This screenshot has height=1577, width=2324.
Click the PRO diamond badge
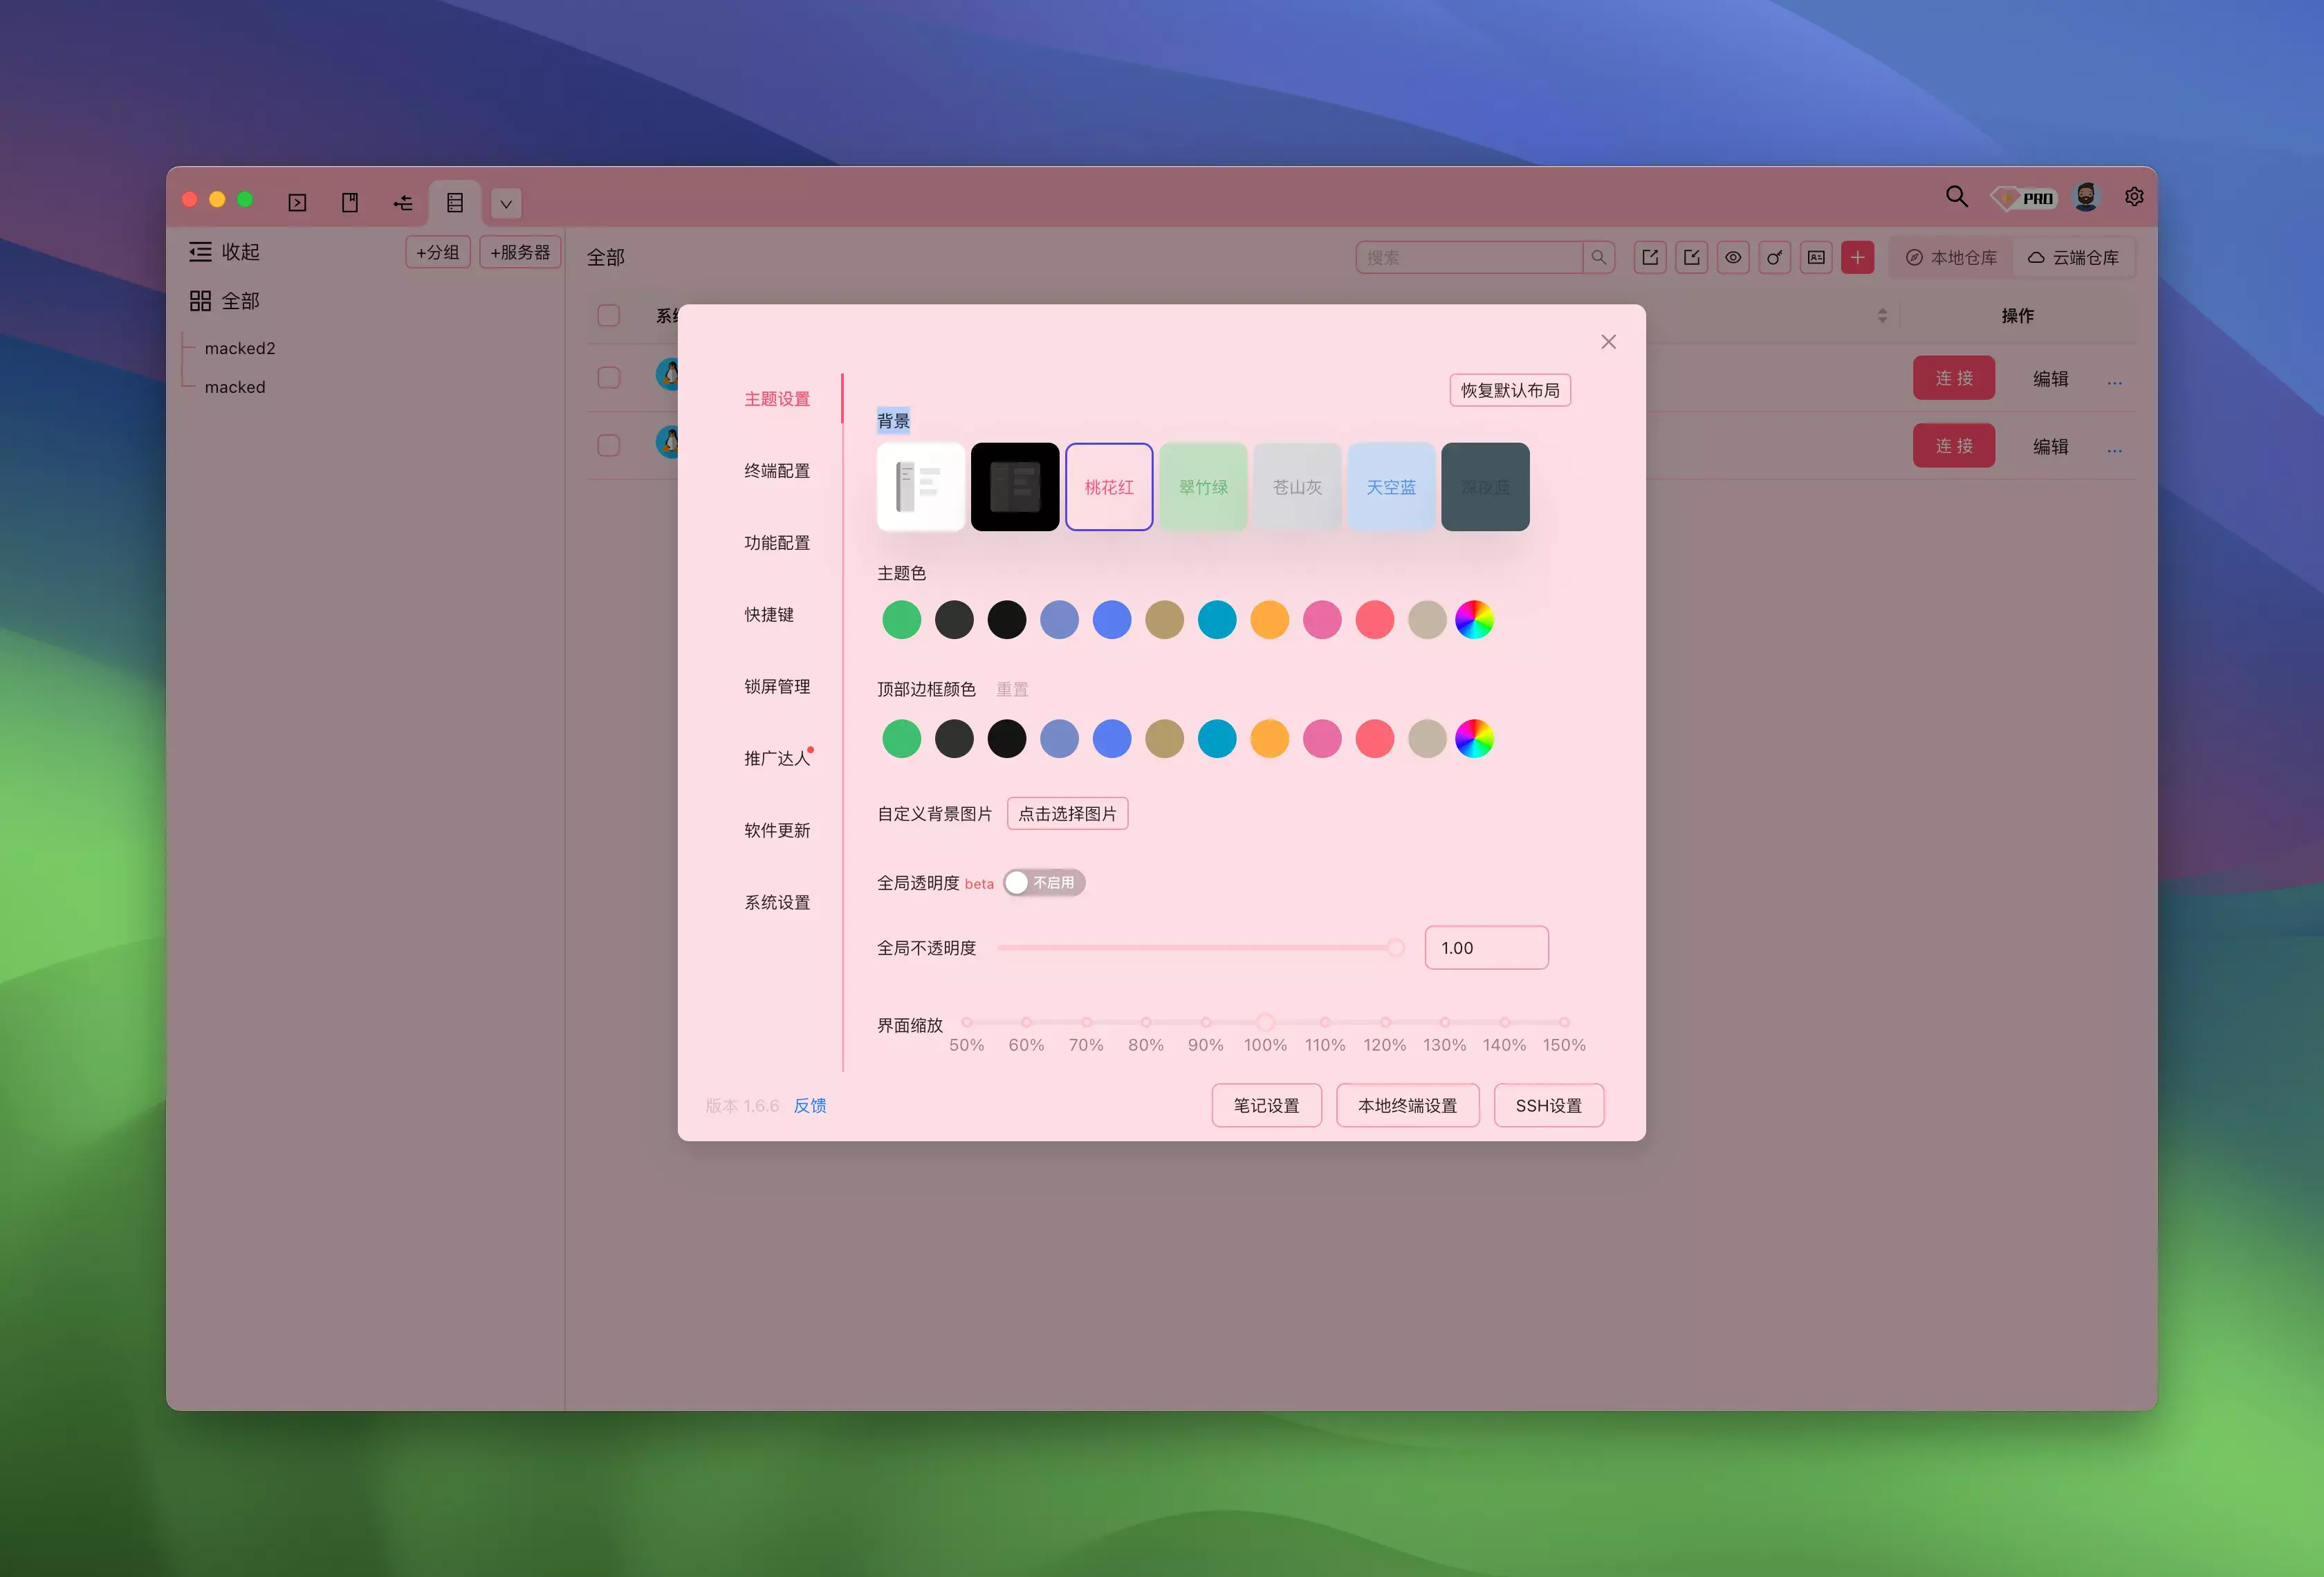point(2023,198)
